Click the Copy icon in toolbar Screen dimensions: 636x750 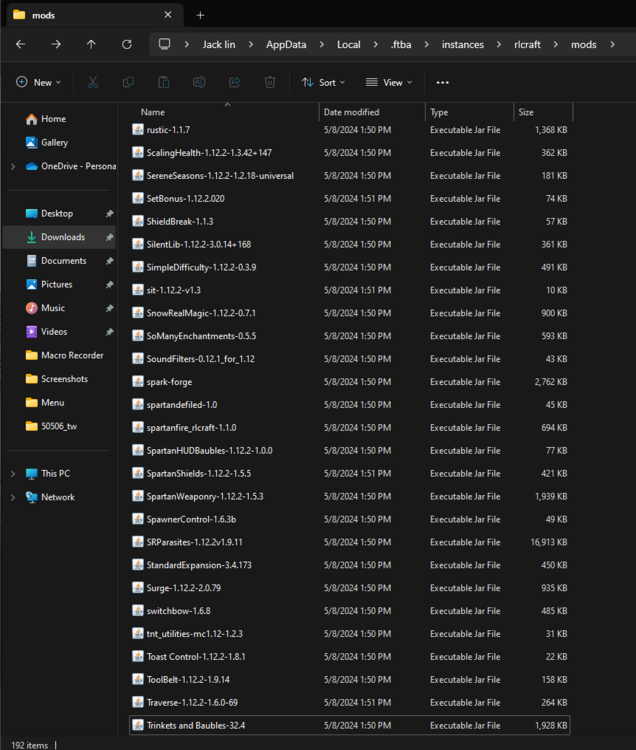click(x=128, y=82)
